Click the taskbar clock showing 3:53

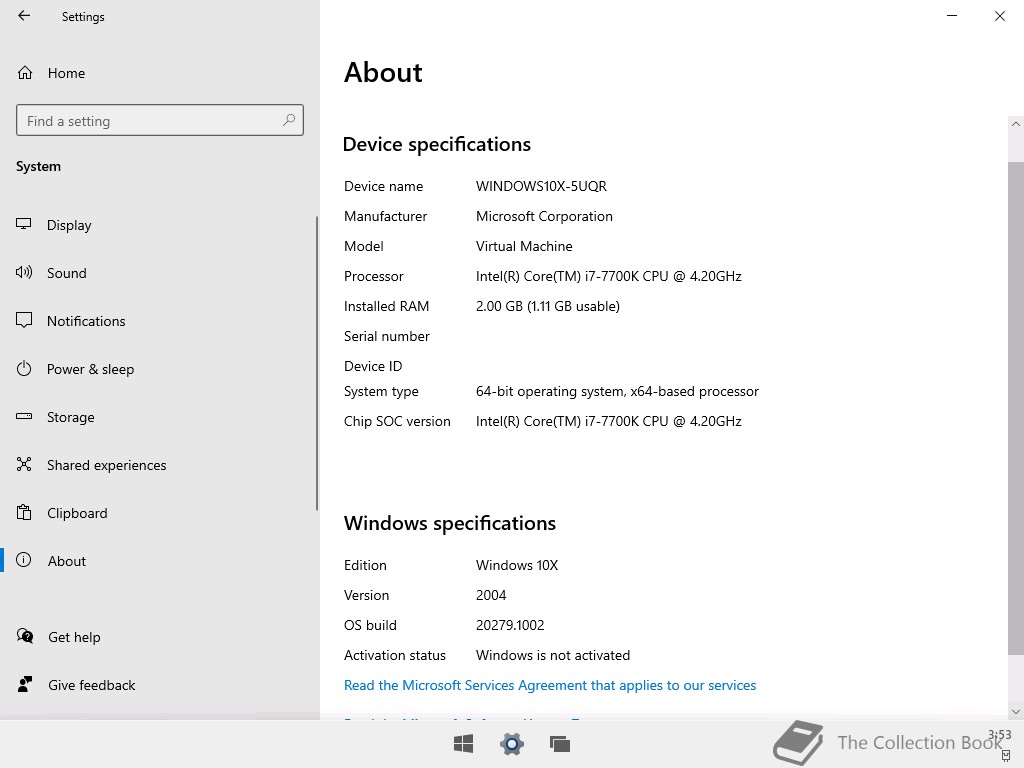tap(999, 735)
